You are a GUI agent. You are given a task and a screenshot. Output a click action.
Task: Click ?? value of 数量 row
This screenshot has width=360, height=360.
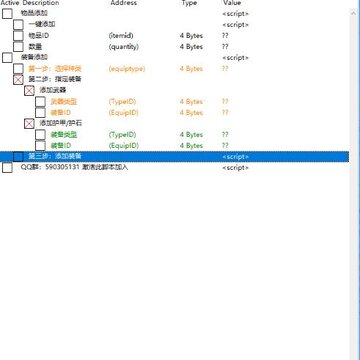[x=225, y=47]
